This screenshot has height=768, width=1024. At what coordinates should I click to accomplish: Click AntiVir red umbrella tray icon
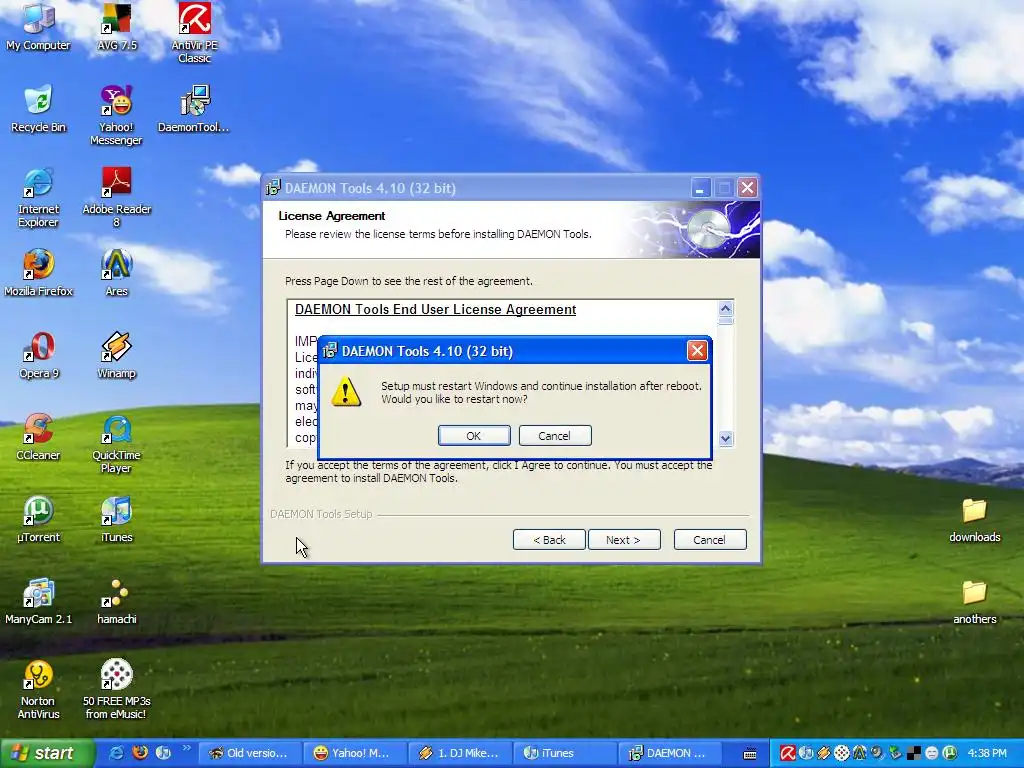788,753
